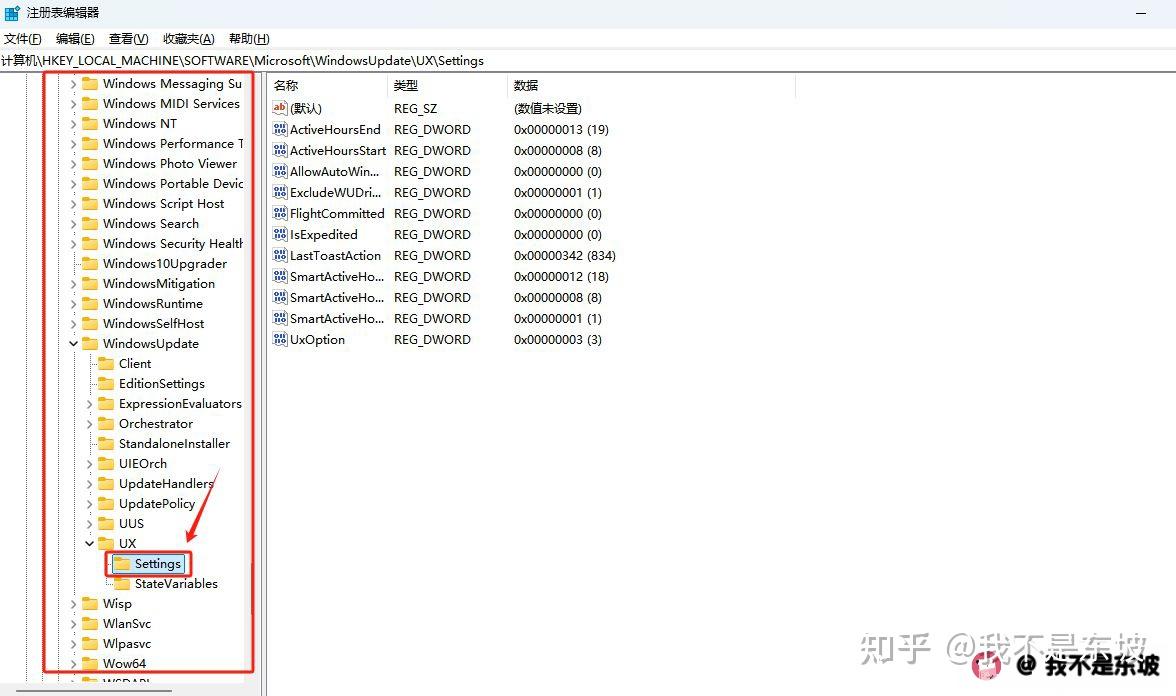The image size is (1176, 696).
Task: Select the 0x00000012 (18) data value
Action: click(561, 277)
